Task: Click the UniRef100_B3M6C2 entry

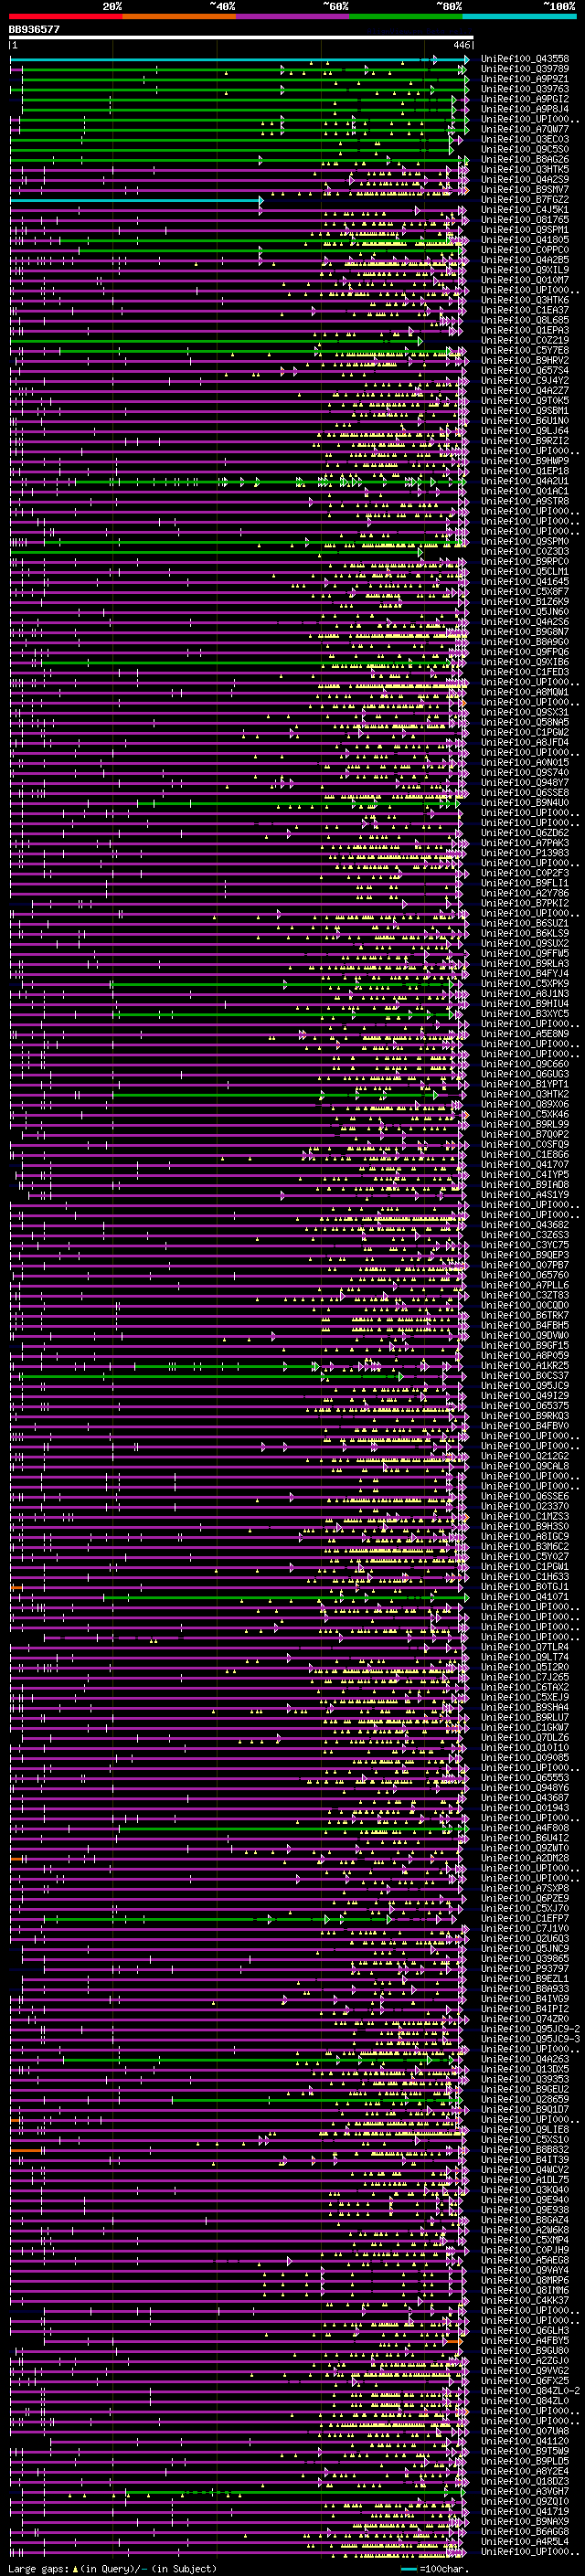Action: tap(524, 1546)
